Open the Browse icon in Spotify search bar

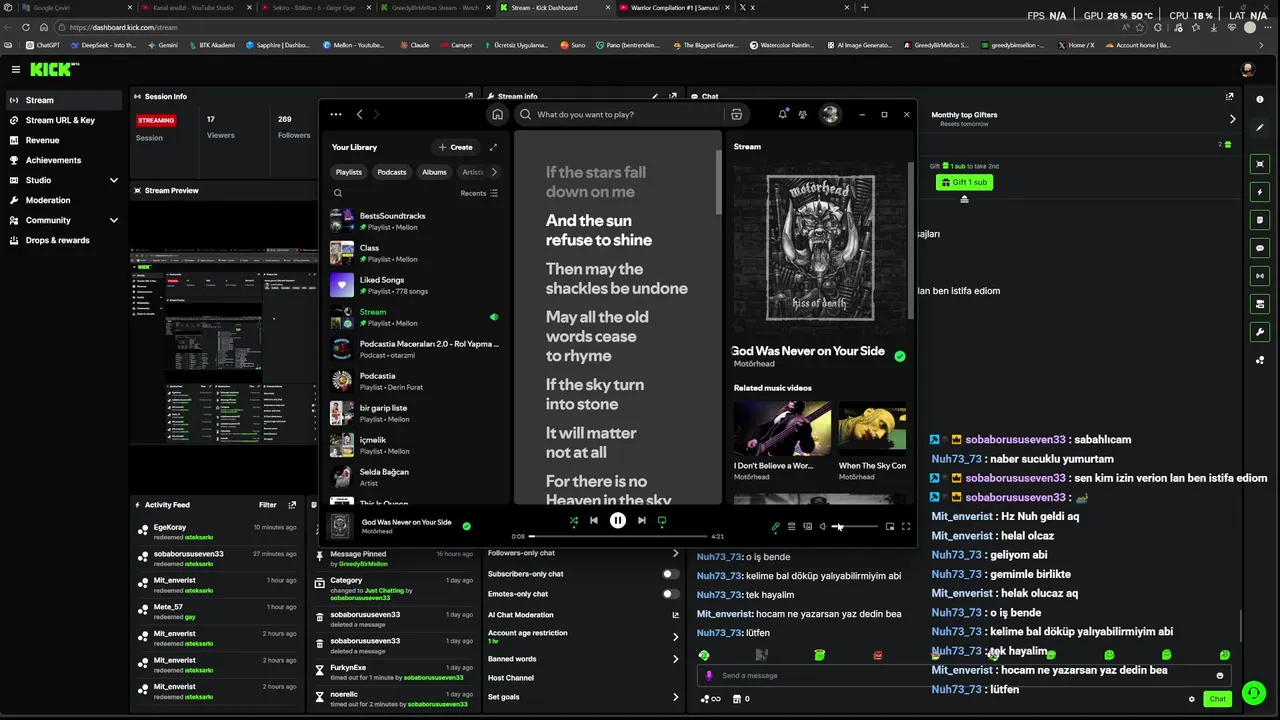[737, 114]
